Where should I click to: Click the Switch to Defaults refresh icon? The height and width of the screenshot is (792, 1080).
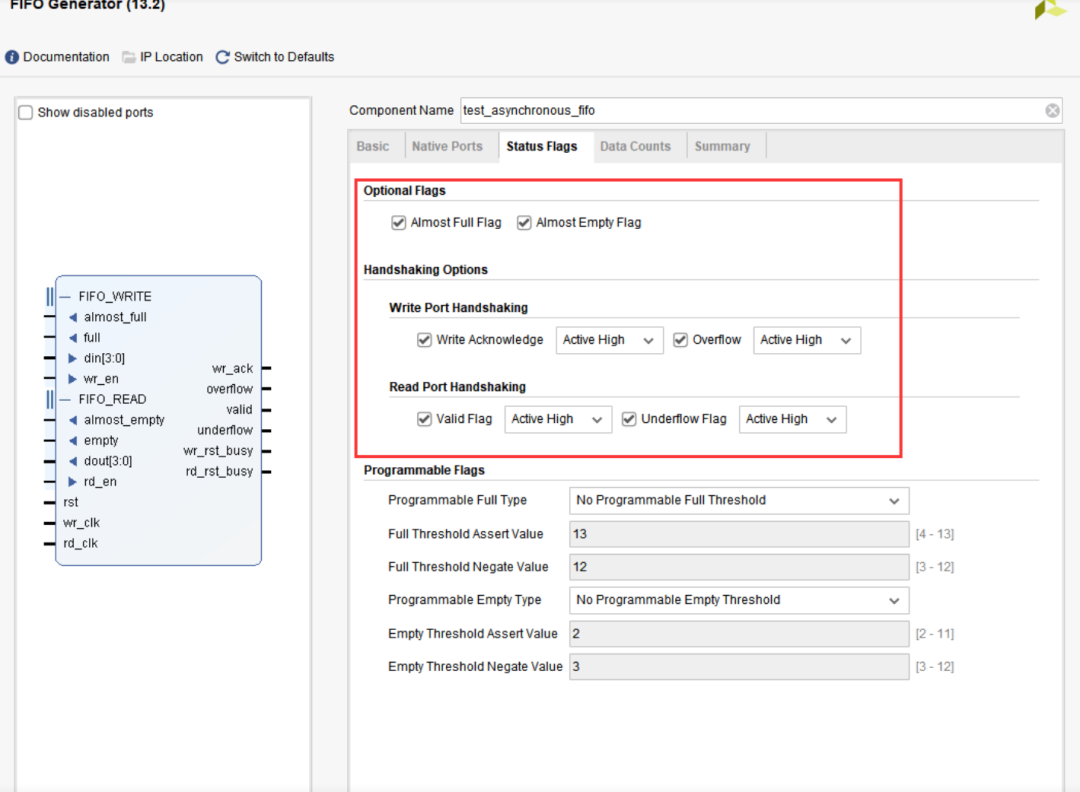click(x=222, y=57)
